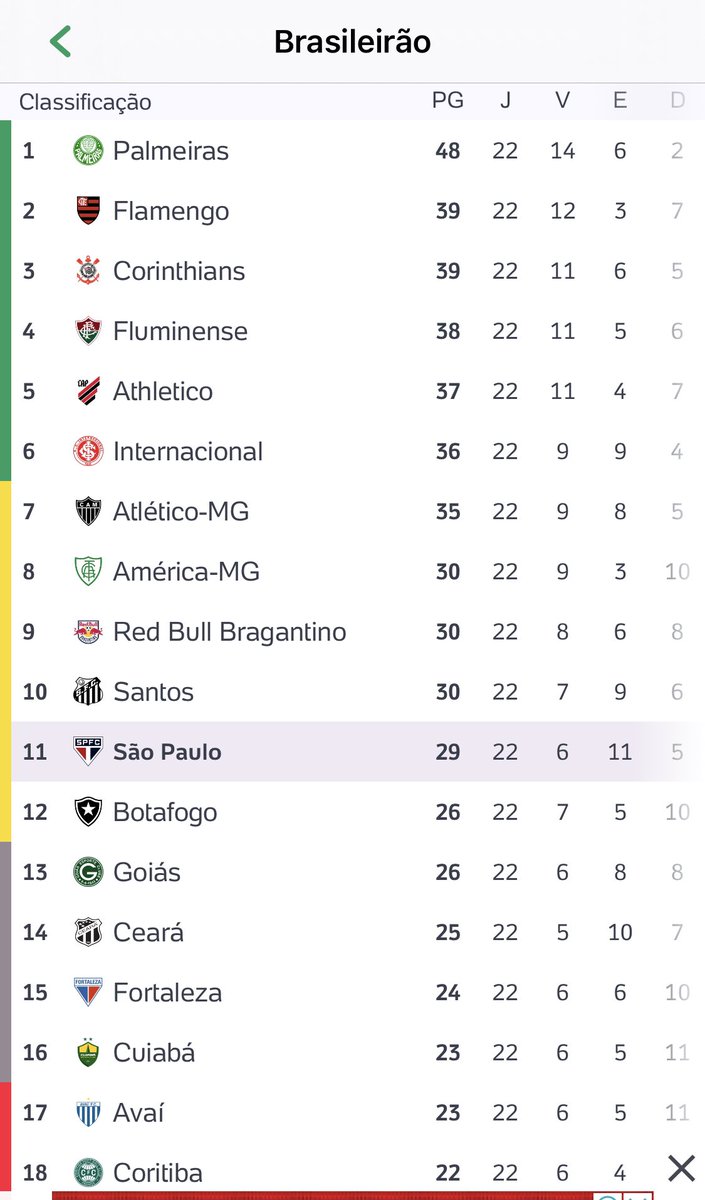
Task: Tap the Classificação header label
Action: click(x=86, y=102)
